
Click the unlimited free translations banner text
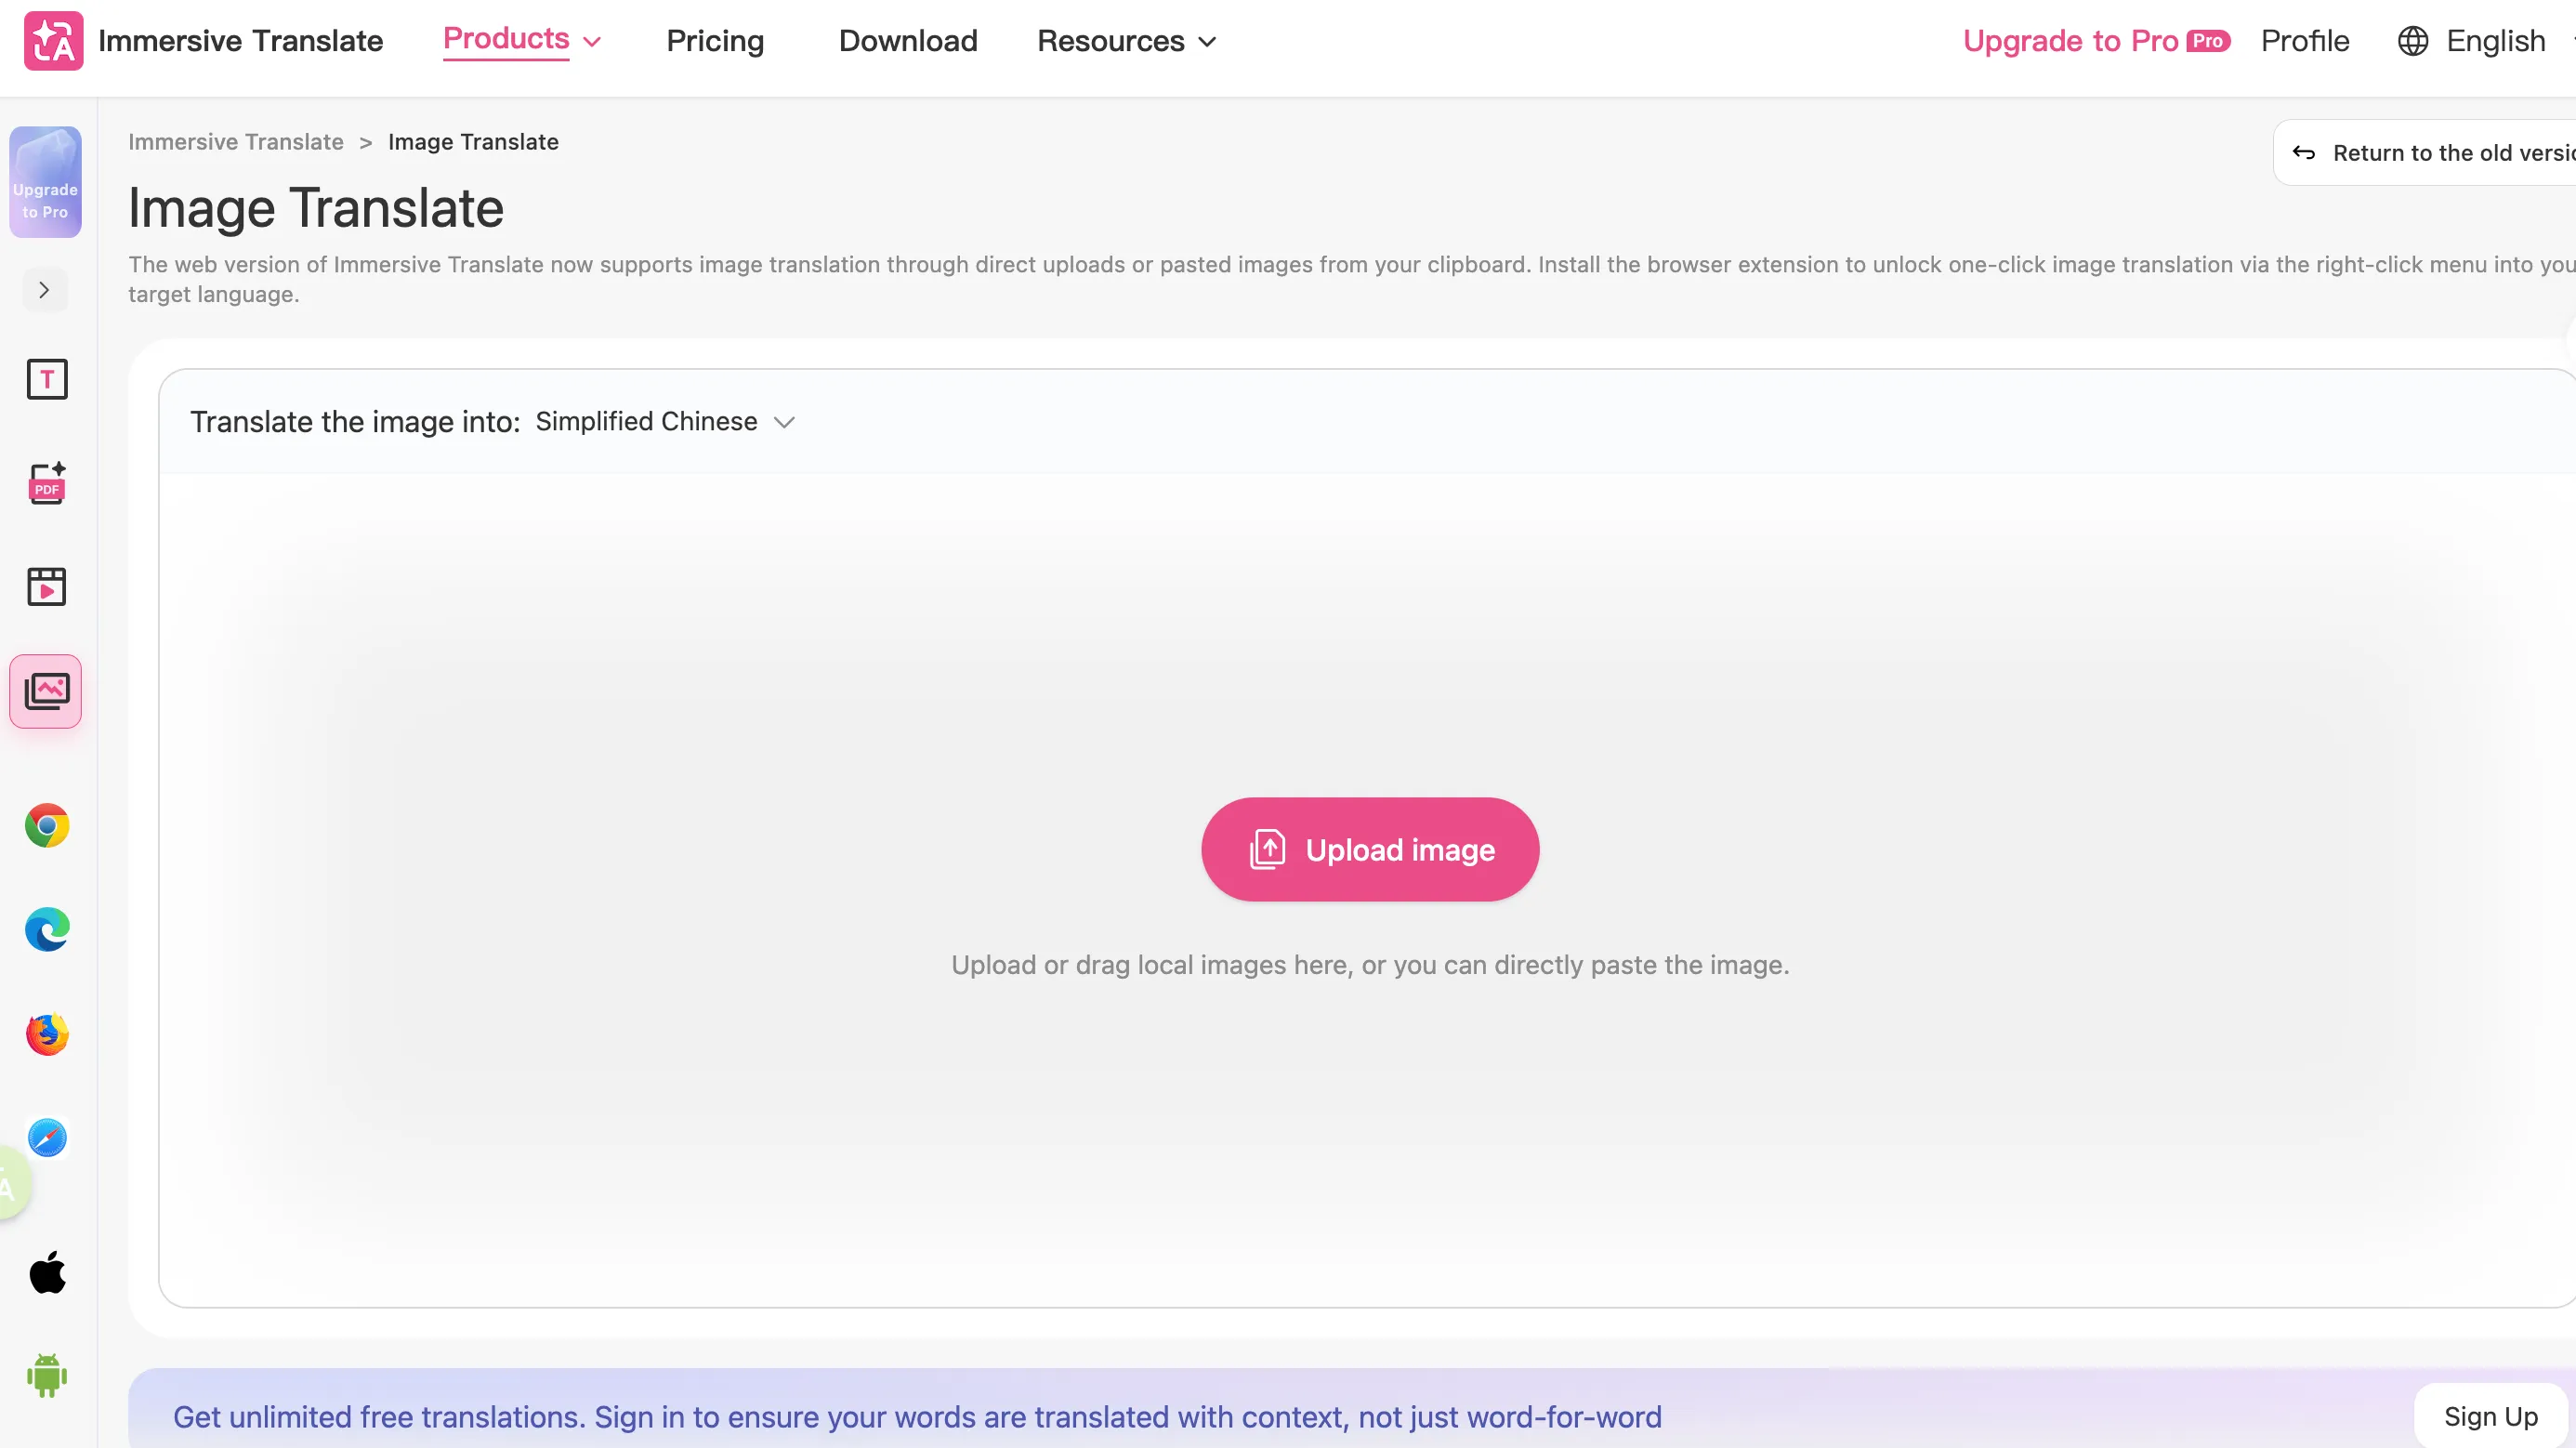(x=917, y=1417)
